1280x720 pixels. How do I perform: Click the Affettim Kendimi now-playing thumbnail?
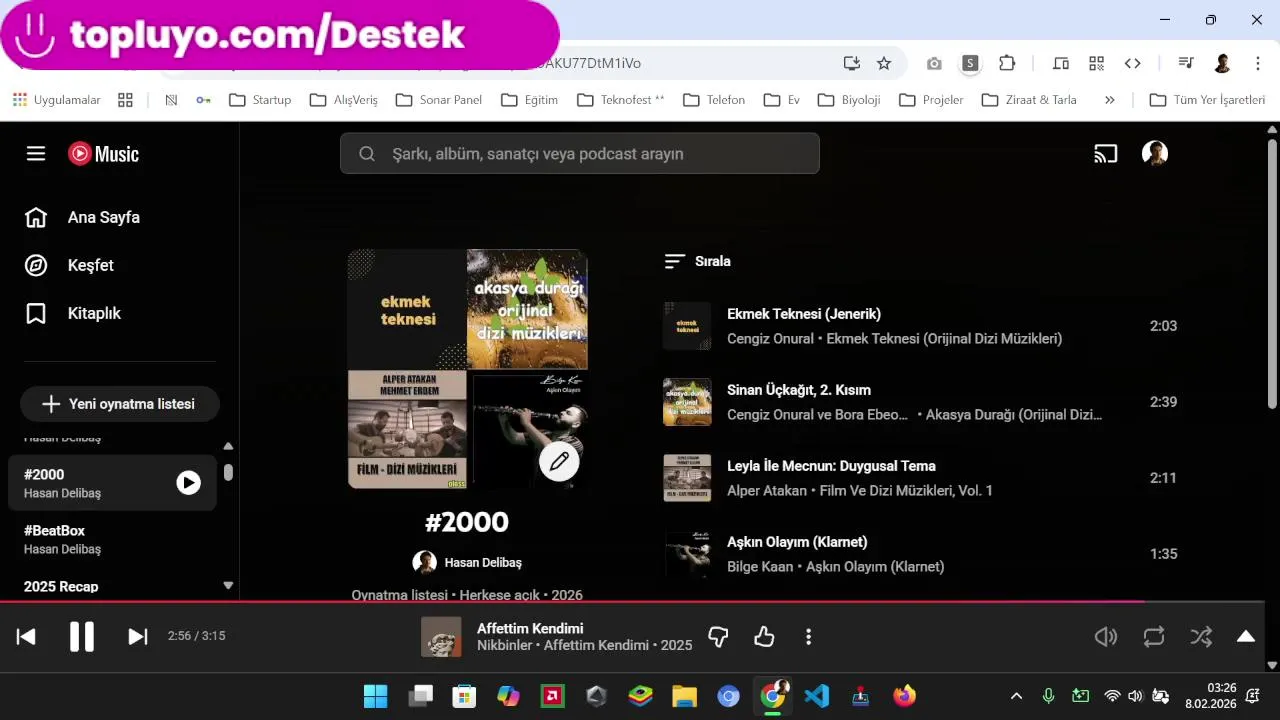[x=441, y=637]
